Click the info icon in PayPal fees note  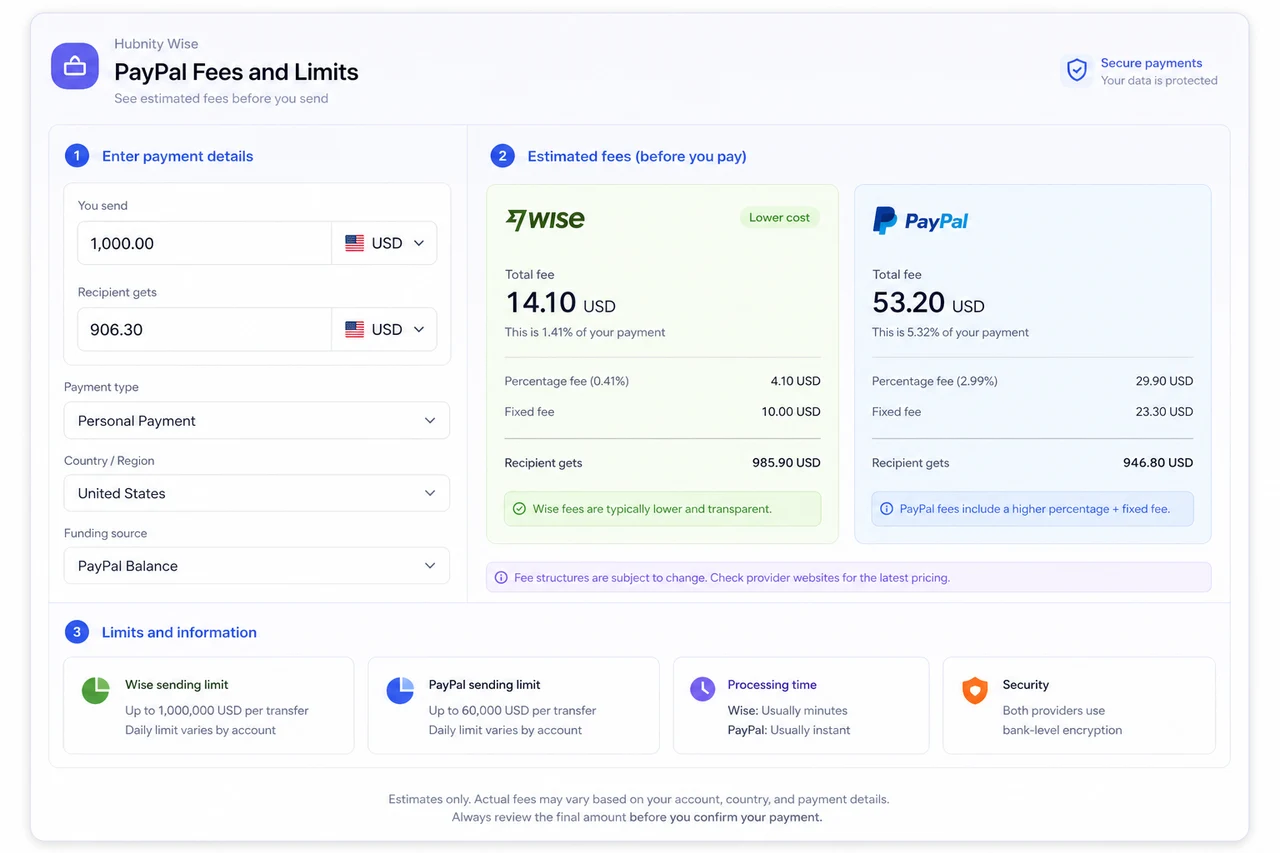click(x=886, y=509)
